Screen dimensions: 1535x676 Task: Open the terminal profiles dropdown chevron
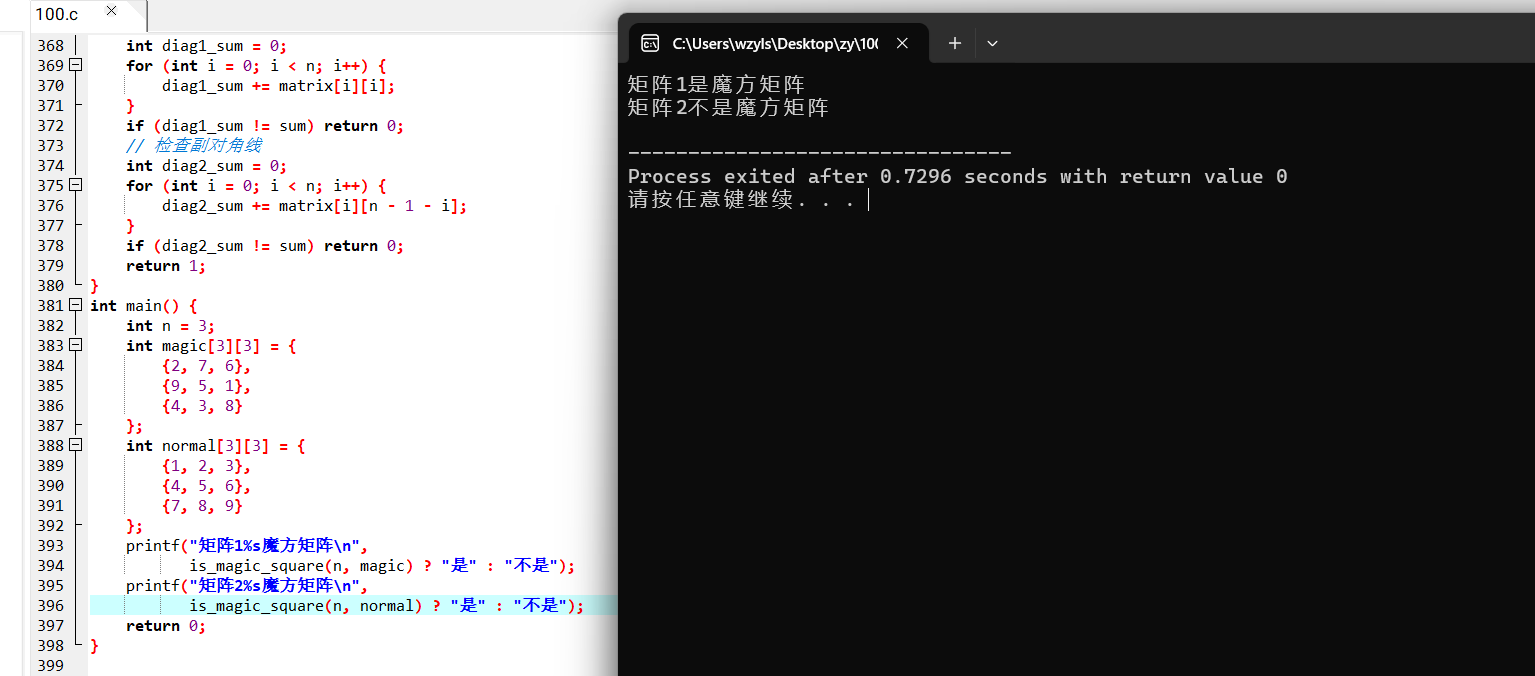coord(992,43)
